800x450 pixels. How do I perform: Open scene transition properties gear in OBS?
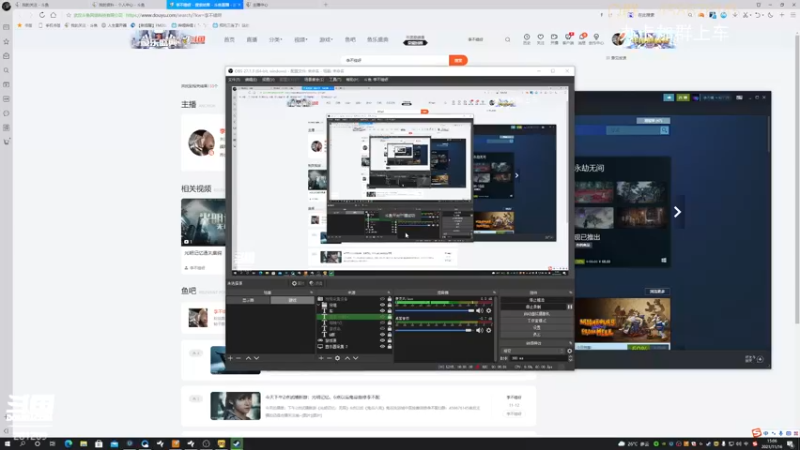pyautogui.click(x=569, y=351)
